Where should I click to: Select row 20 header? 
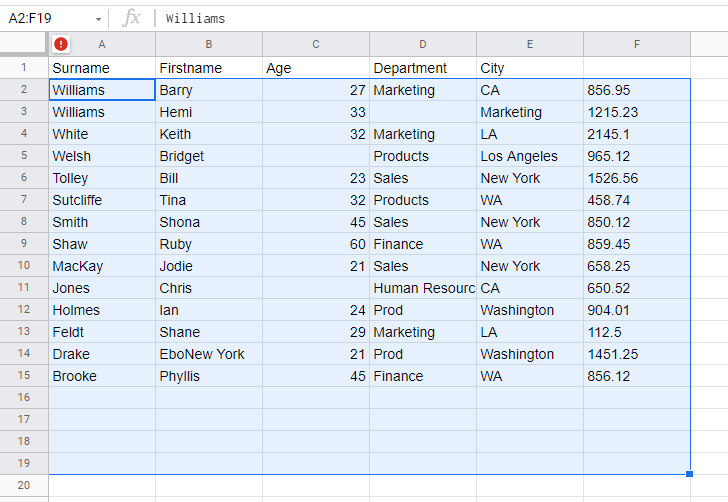pyautogui.click(x=24, y=485)
